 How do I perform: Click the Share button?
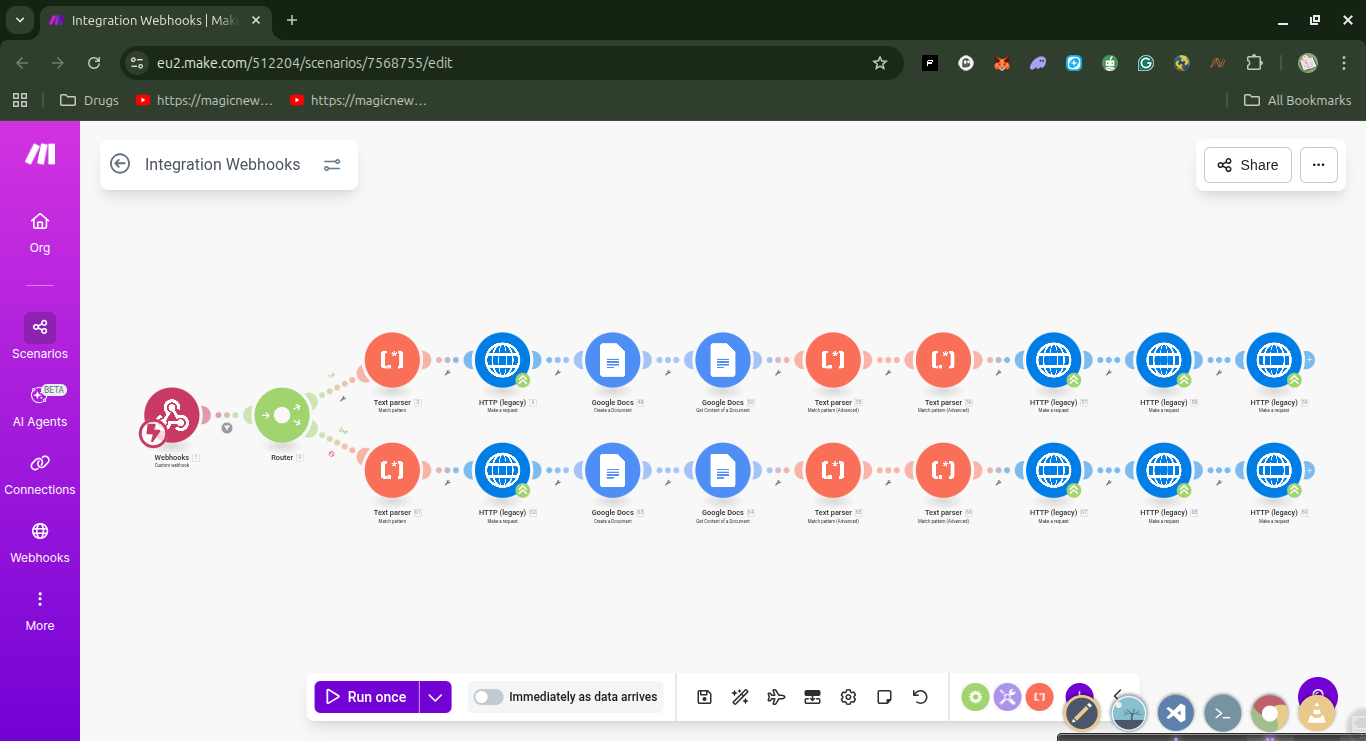(x=1247, y=165)
